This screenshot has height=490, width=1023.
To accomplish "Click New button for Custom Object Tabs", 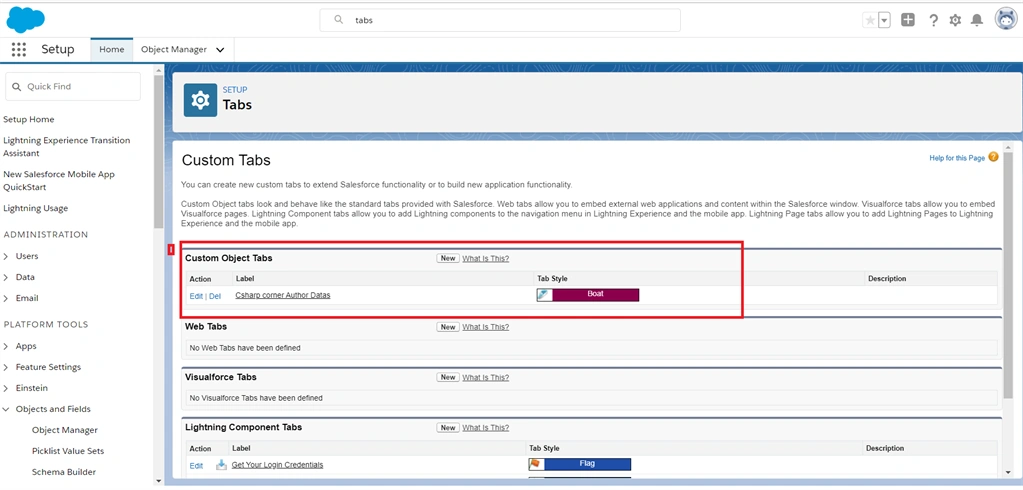I will click(x=448, y=258).
